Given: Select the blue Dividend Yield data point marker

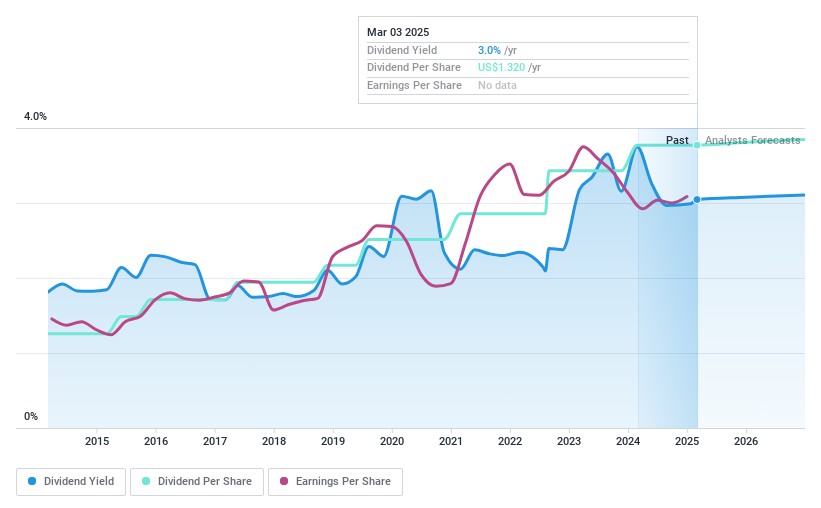Looking at the screenshot, I should [x=697, y=199].
